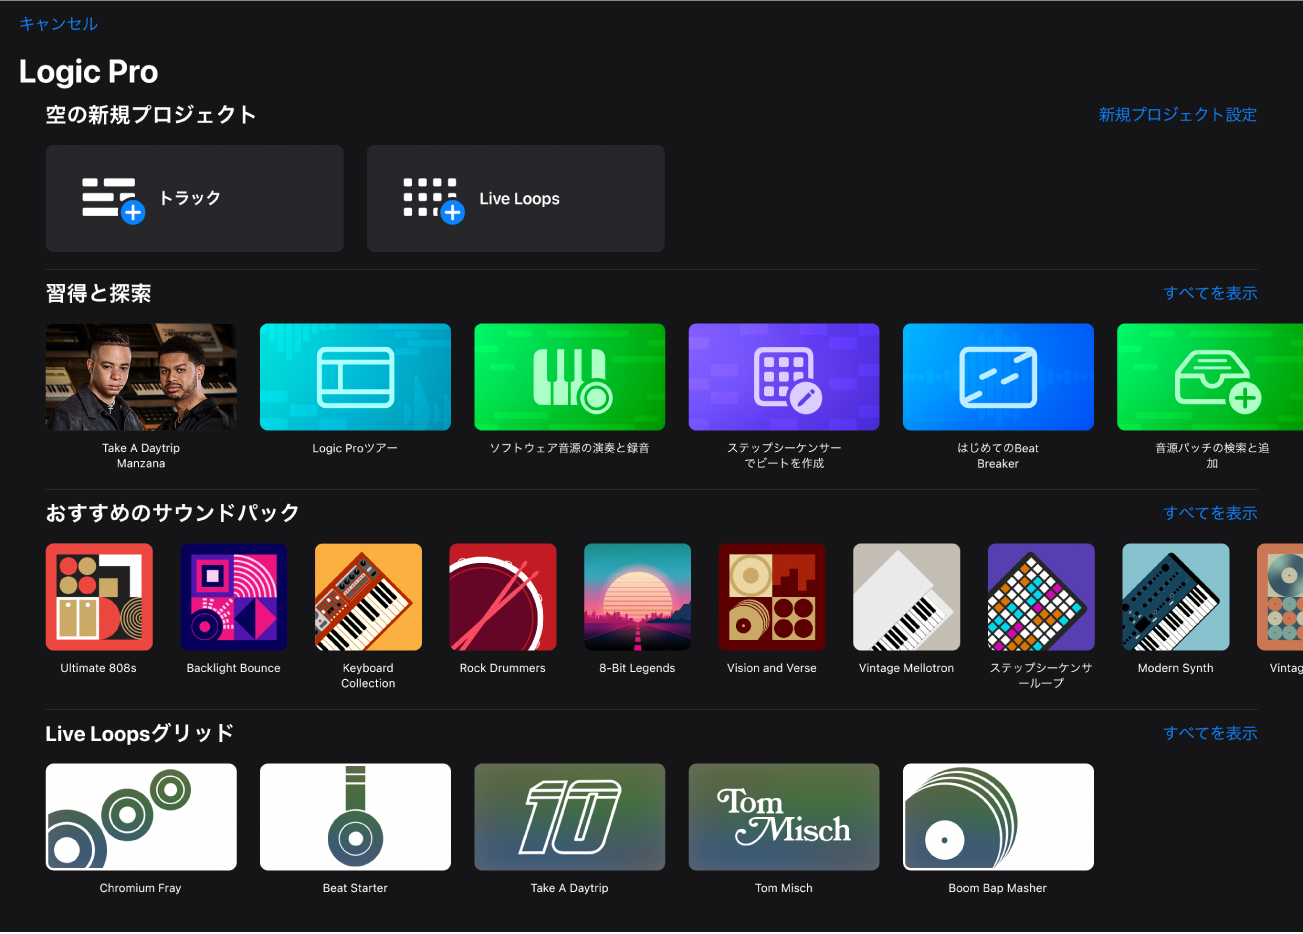Open the 8-Bit Legends sound pack
The height and width of the screenshot is (934, 1303).
pos(637,597)
